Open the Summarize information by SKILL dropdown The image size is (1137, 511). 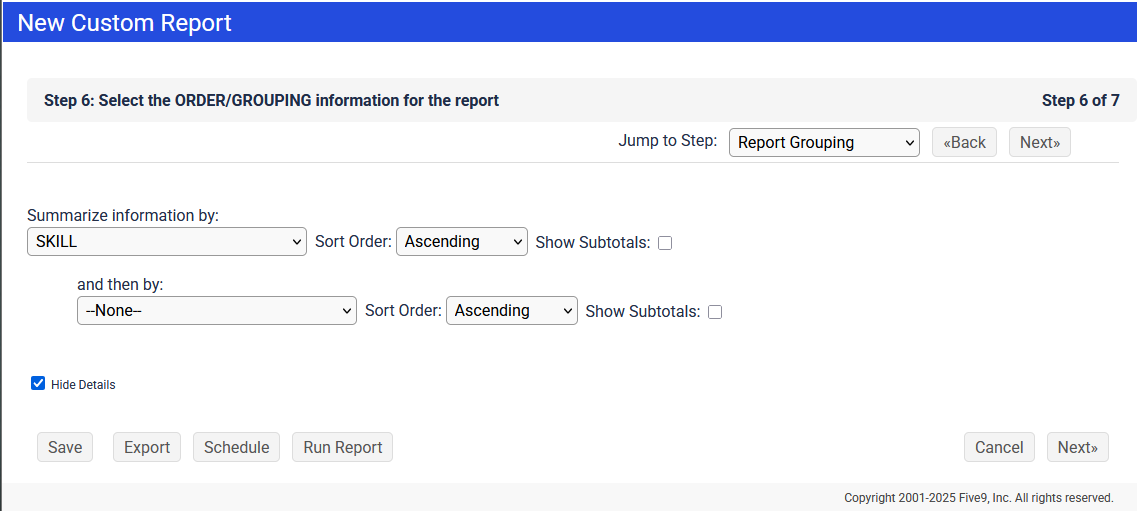[x=166, y=241]
